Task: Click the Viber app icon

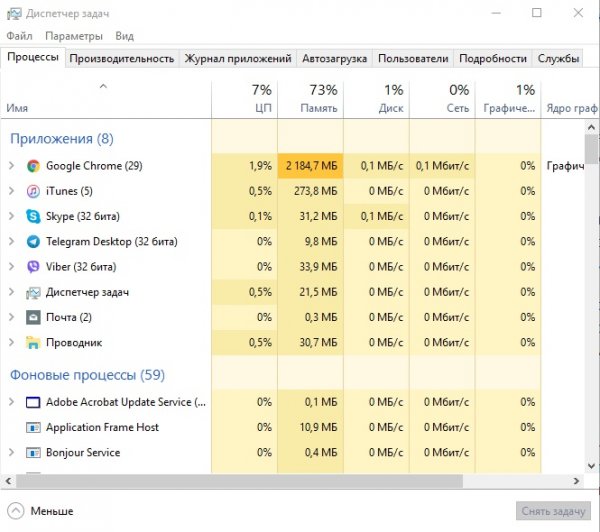Action: point(33,267)
